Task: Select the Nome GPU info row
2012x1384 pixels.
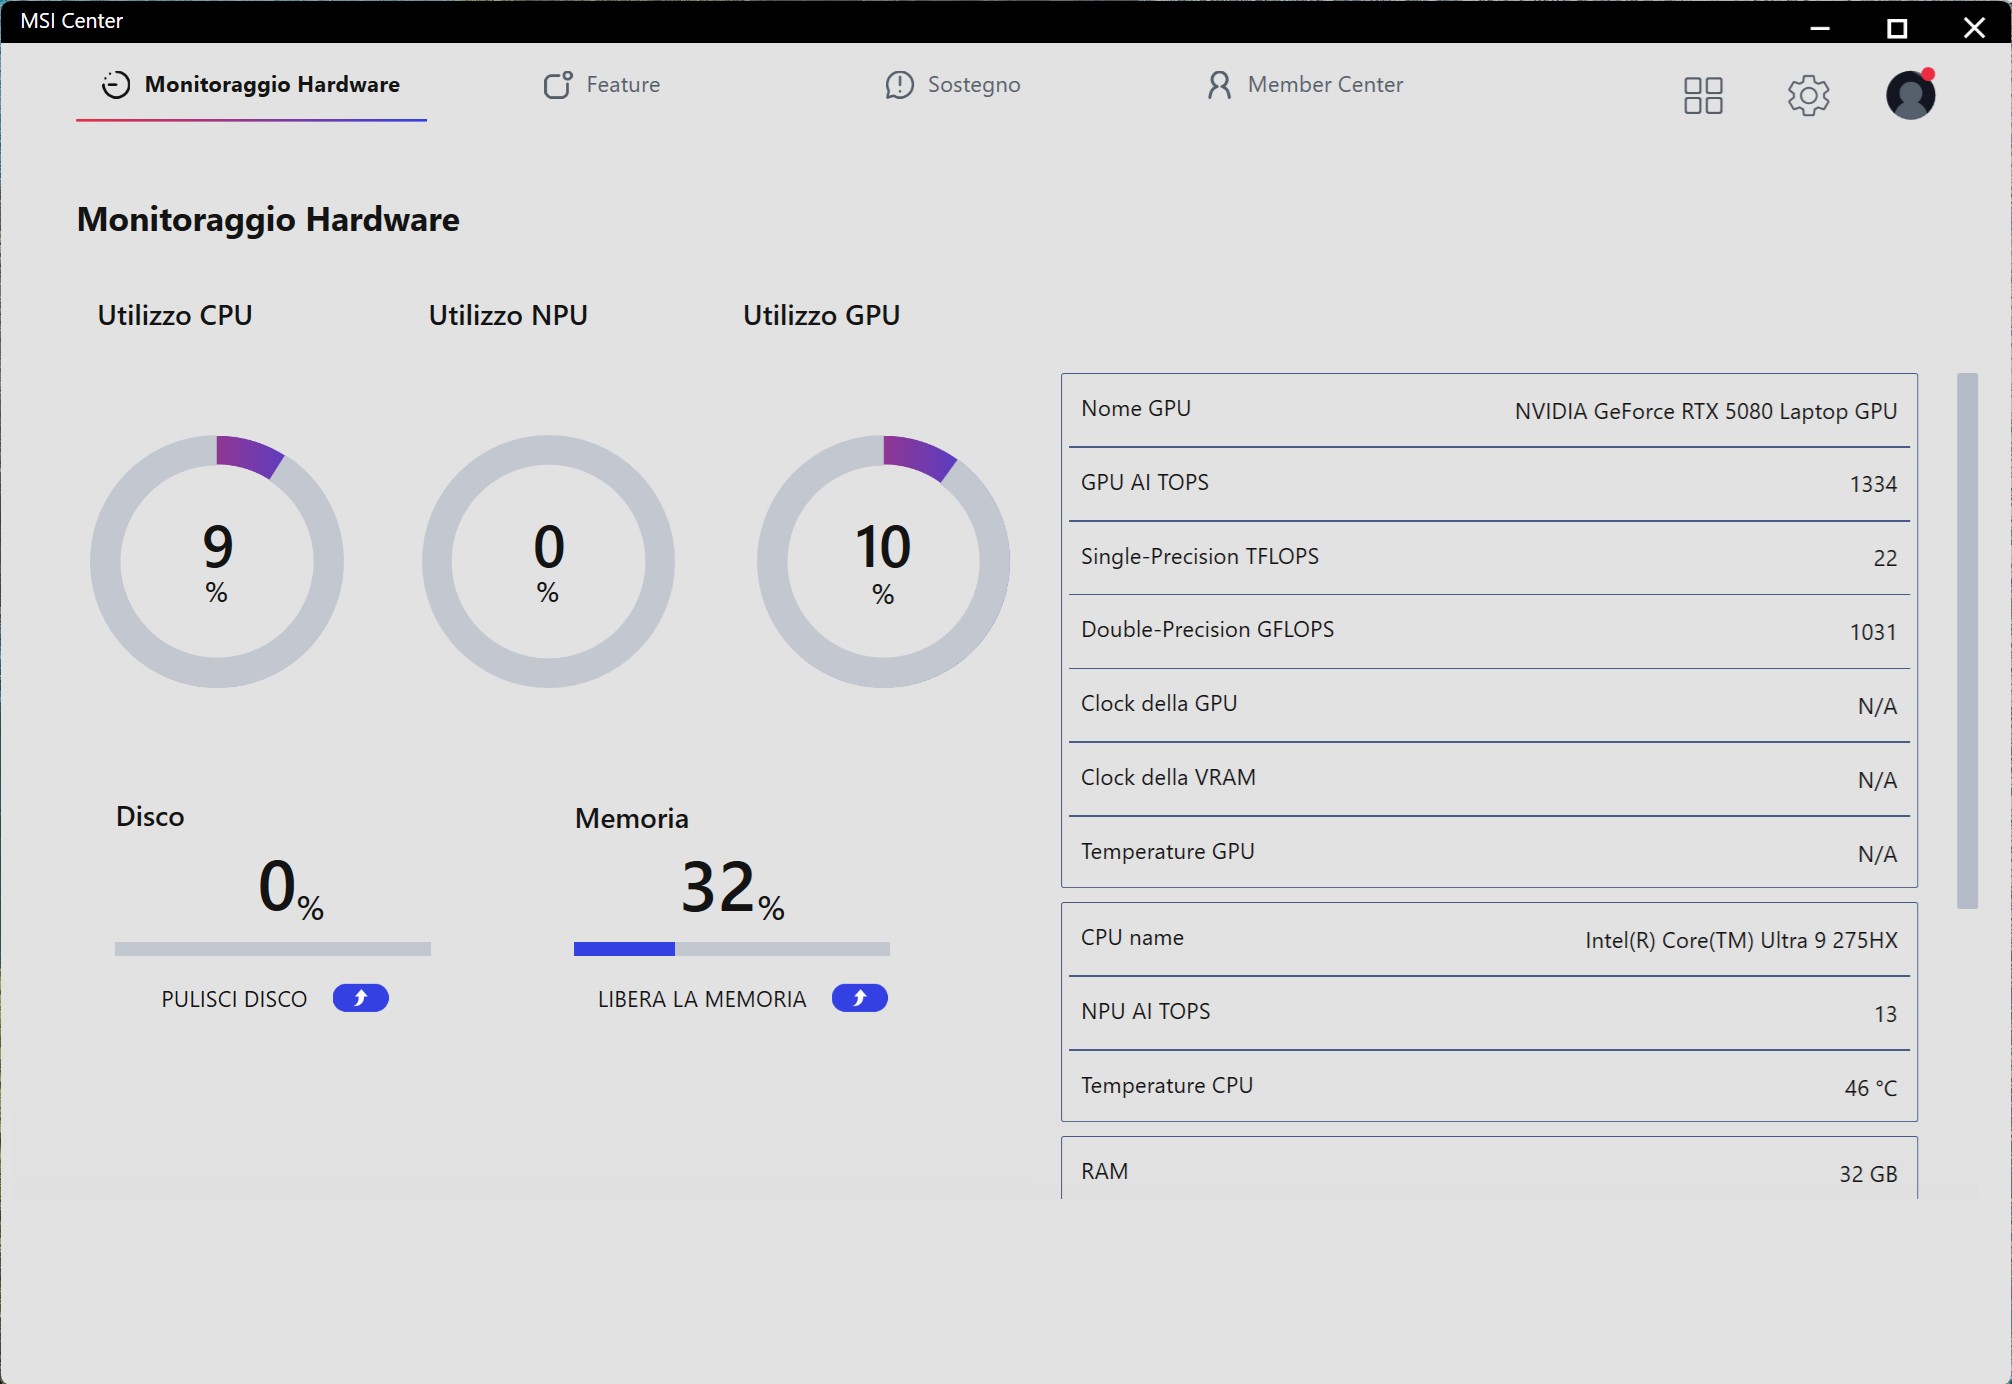Action: (1488, 410)
